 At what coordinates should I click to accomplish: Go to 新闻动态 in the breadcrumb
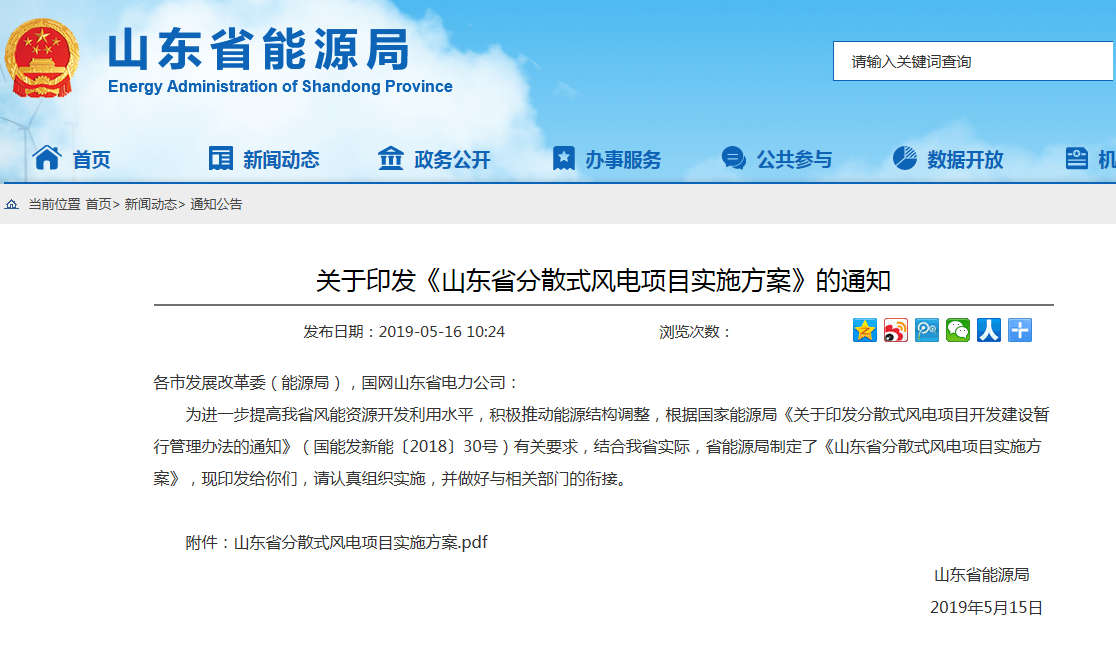coord(151,204)
